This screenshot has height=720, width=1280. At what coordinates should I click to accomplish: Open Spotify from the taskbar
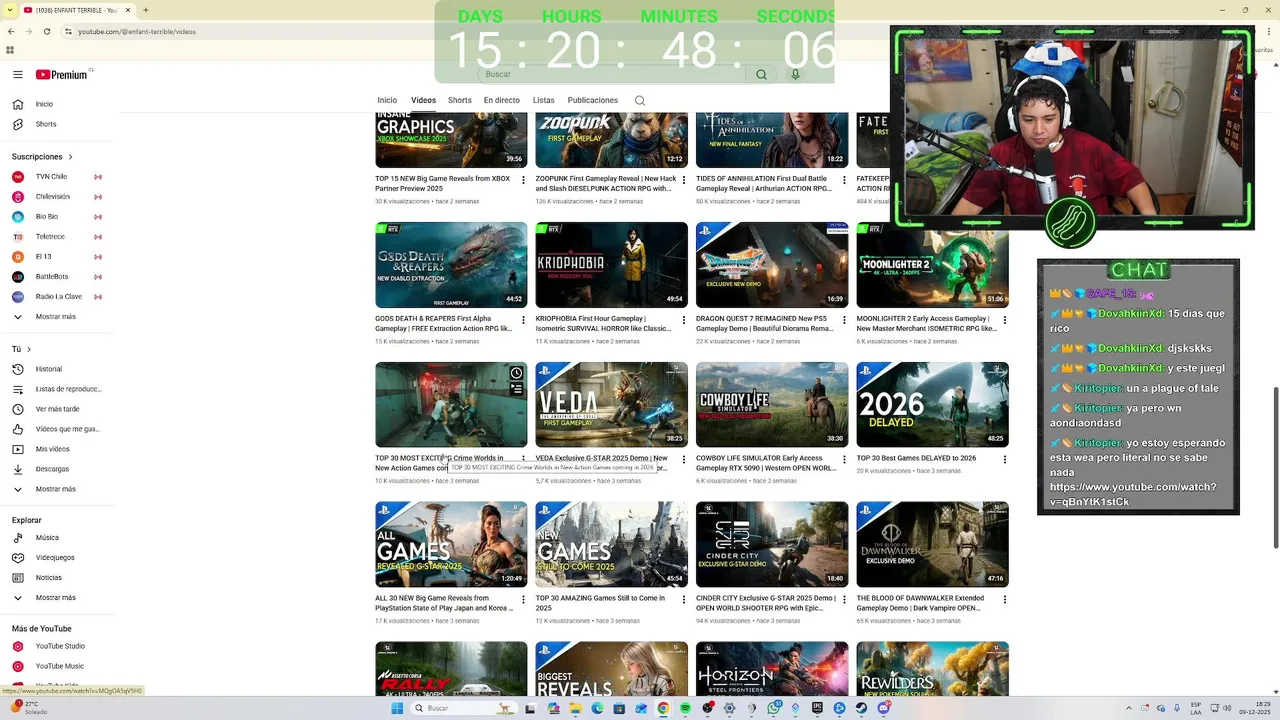point(685,708)
